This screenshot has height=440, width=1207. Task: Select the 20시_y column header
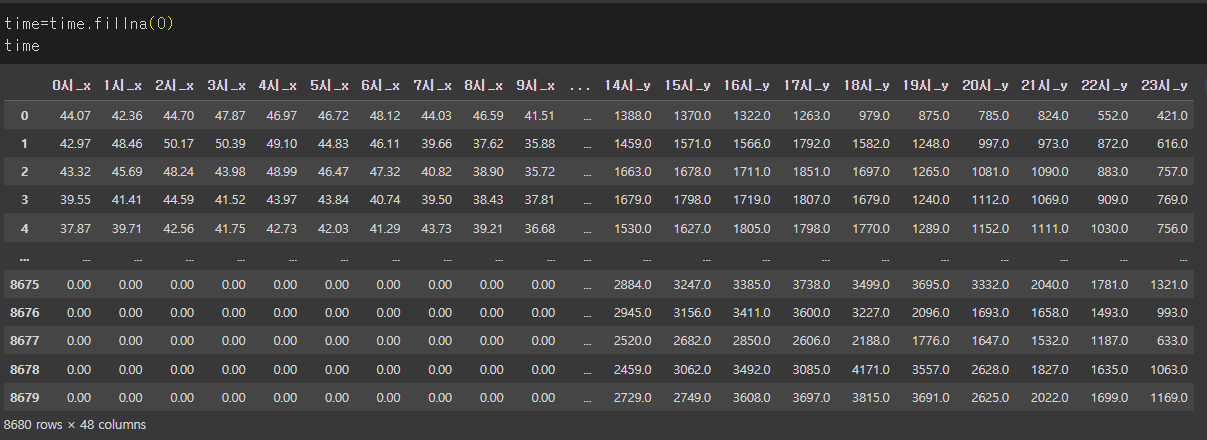985,86
